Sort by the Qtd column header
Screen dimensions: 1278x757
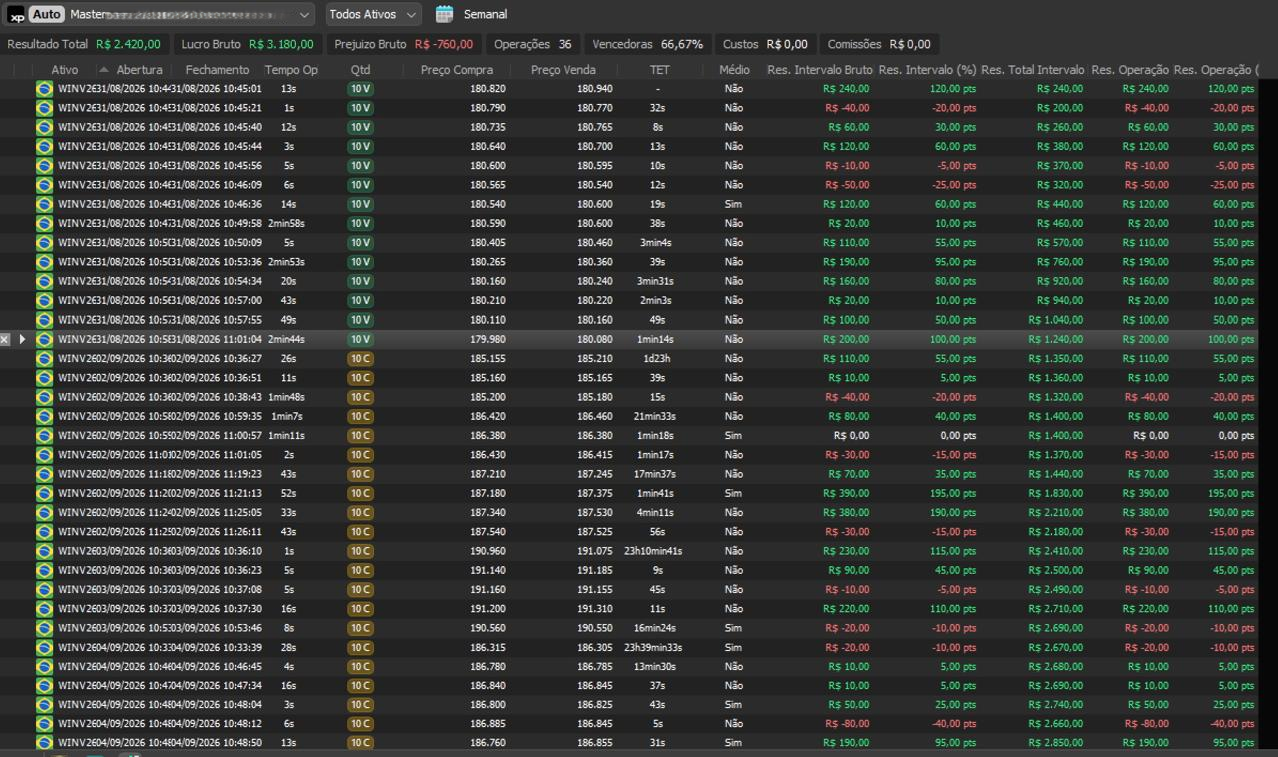360,70
